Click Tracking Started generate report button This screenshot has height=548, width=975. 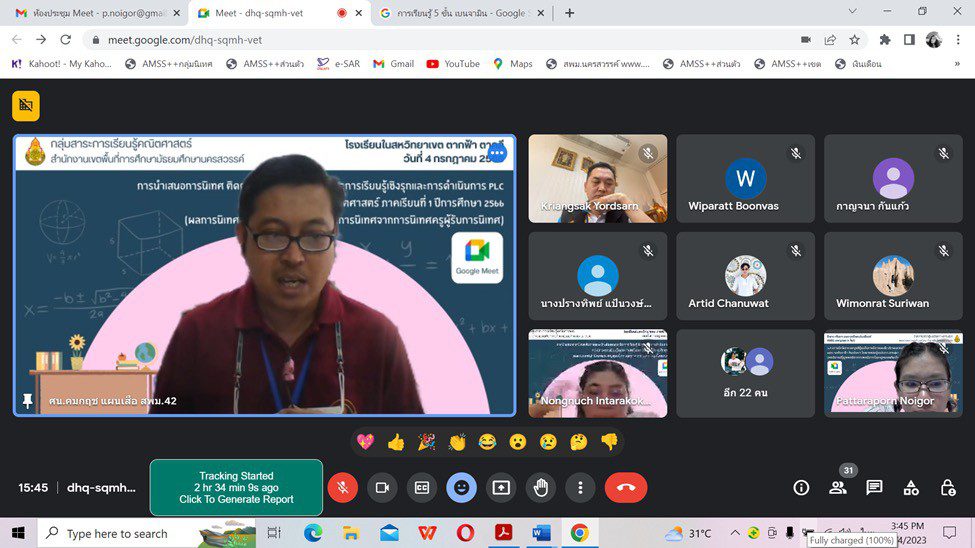[x=236, y=488]
